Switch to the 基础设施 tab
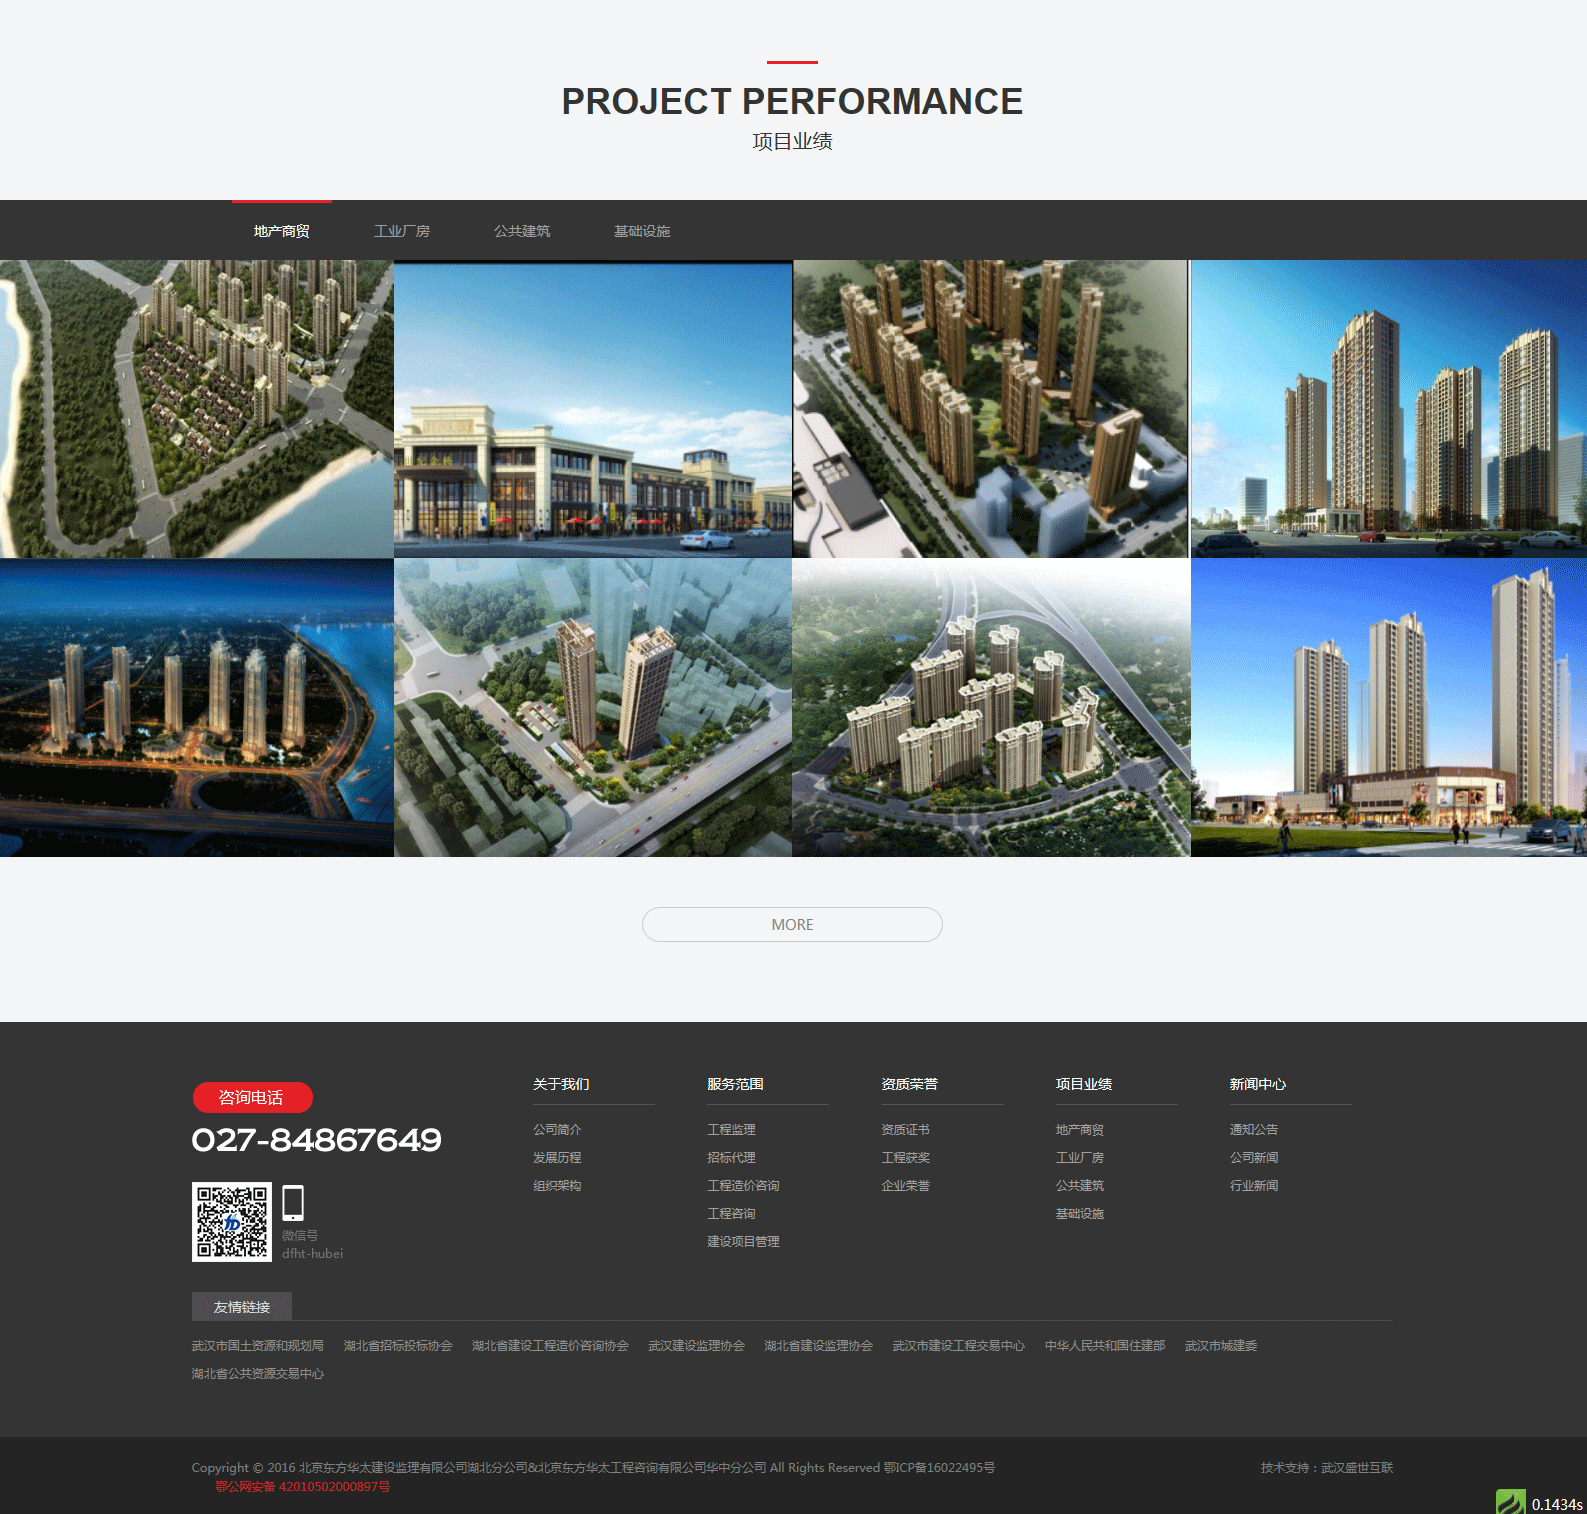 click(x=641, y=231)
